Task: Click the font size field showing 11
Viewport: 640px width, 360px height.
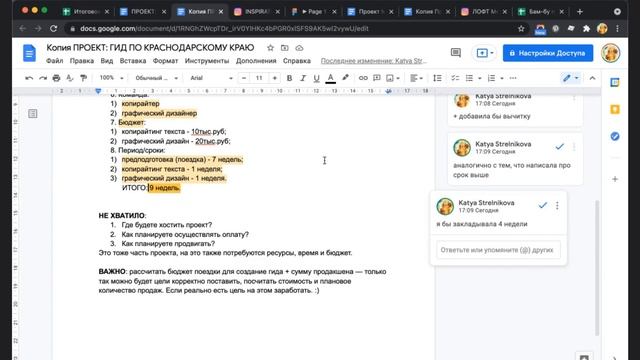Action: [x=259, y=78]
